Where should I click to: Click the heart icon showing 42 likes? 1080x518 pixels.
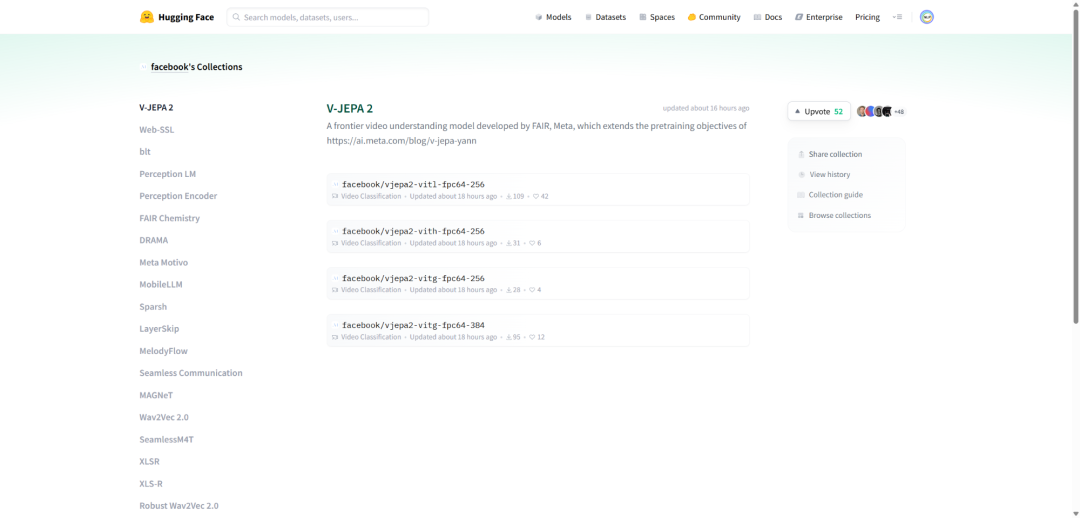click(536, 196)
